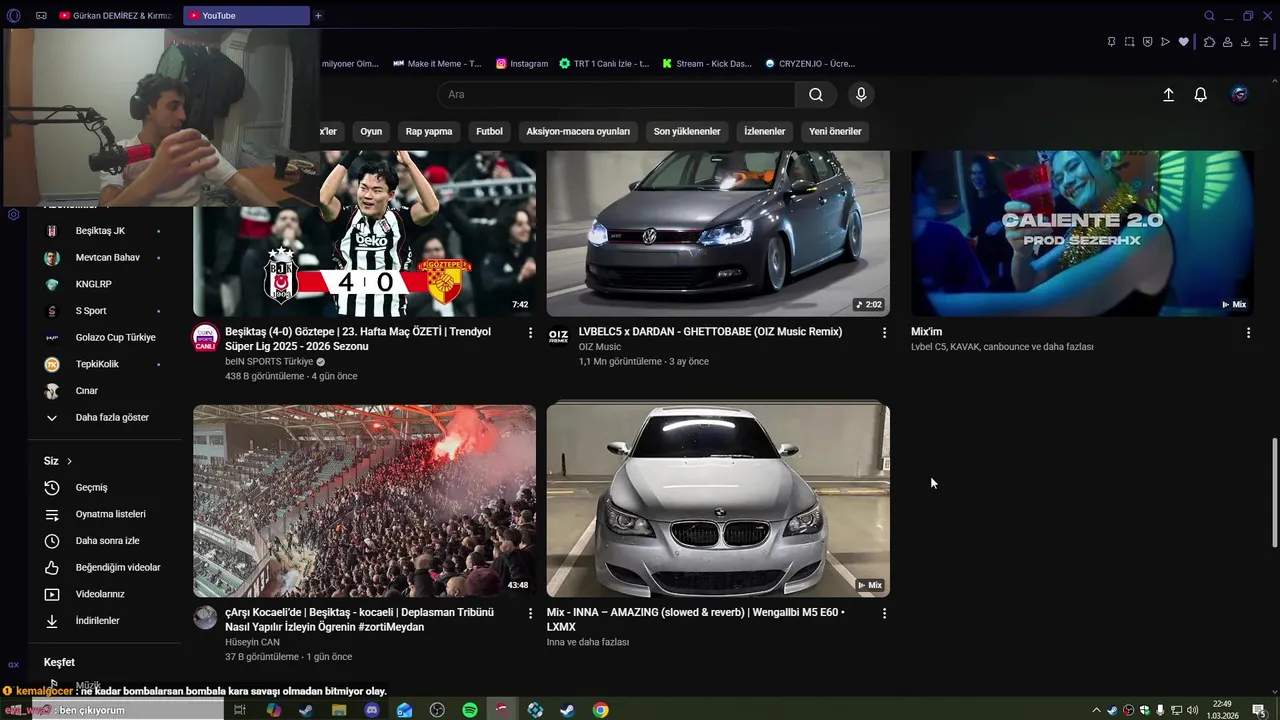The image size is (1280, 720).
Task: Open the CRYZEN.IO bookmark
Action: tap(810, 63)
